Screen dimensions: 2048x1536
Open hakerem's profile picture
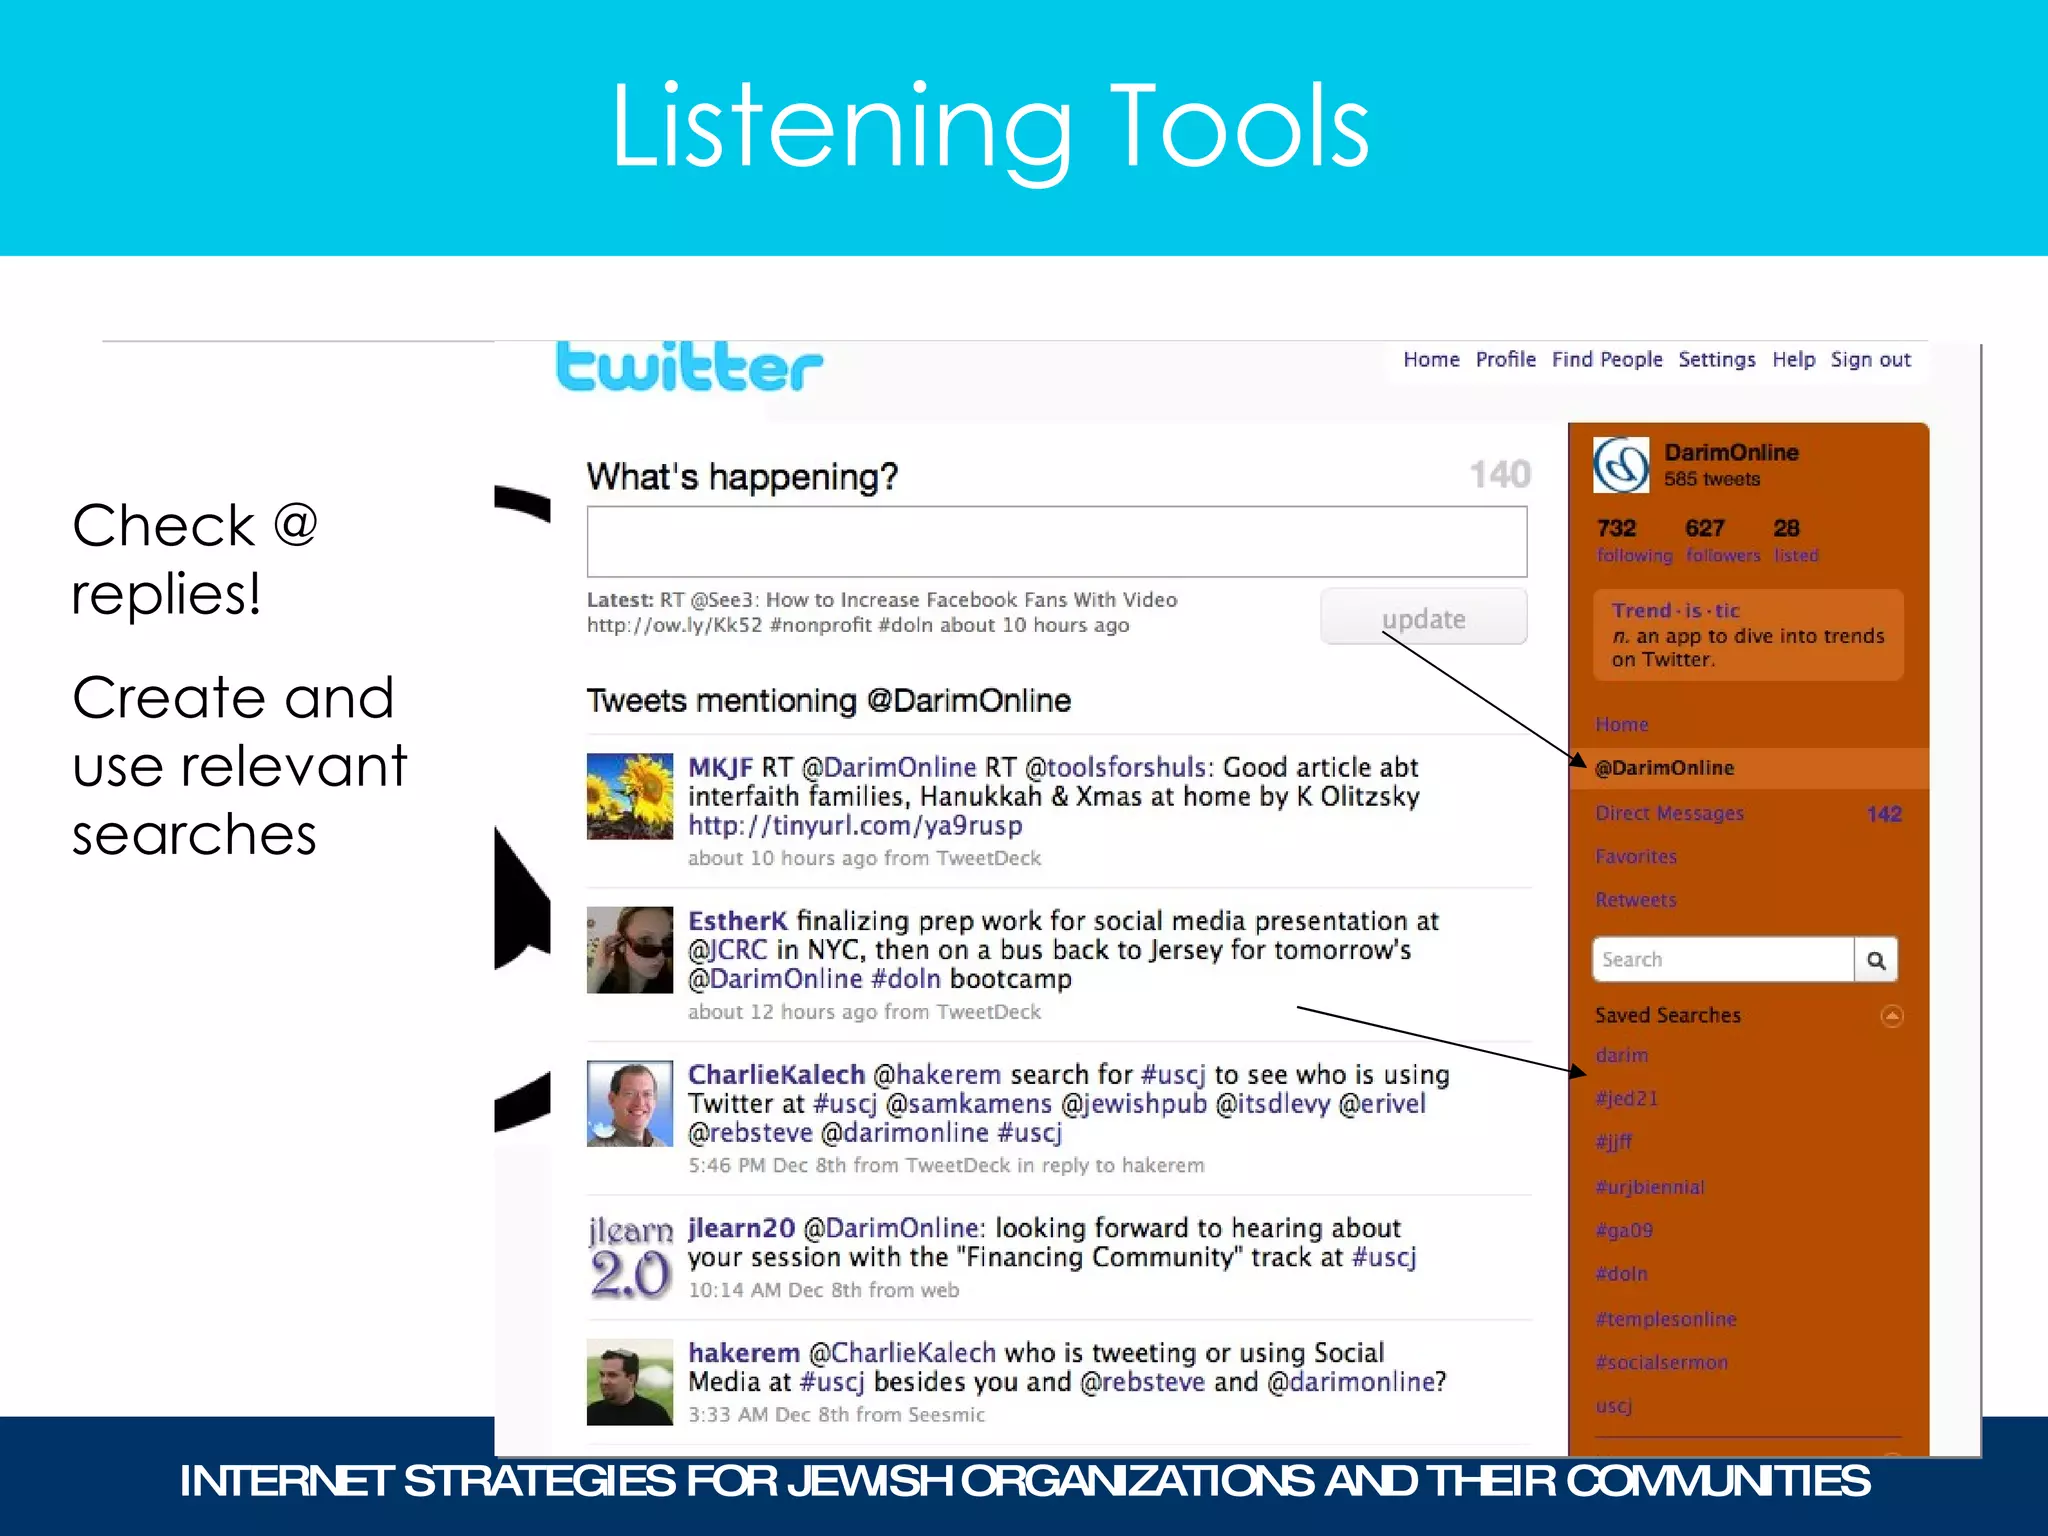tap(630, 1382)
